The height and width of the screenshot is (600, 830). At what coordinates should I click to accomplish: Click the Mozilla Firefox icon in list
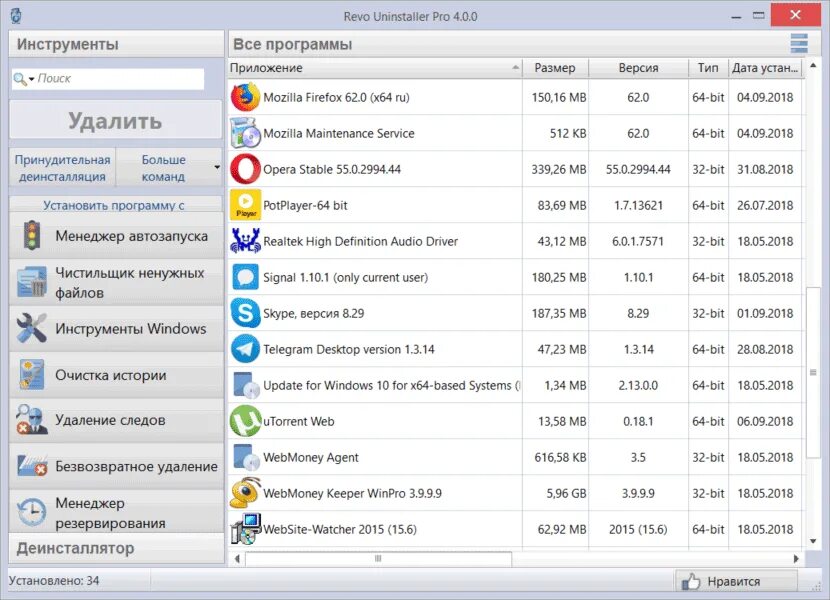[245, 97]
